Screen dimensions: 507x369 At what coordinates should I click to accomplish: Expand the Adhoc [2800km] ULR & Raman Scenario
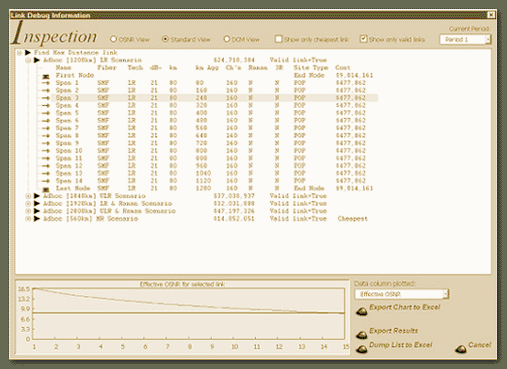(28, 211)
